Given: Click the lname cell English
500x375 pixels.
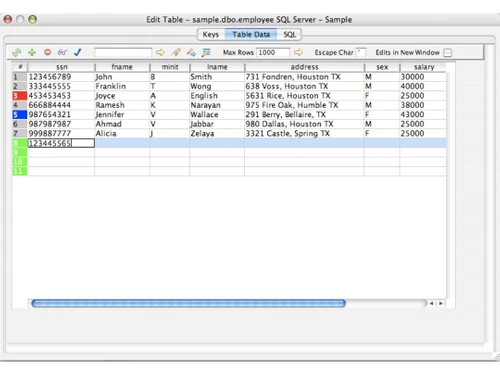Looking at the screenshot, I should [x=217, y=96].
